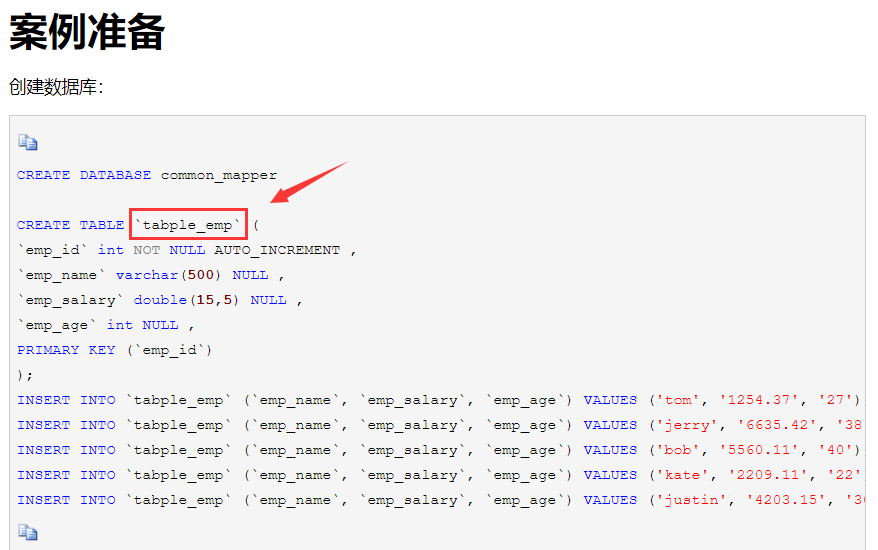Click the text 创建数据库:

tap(57, 87)
